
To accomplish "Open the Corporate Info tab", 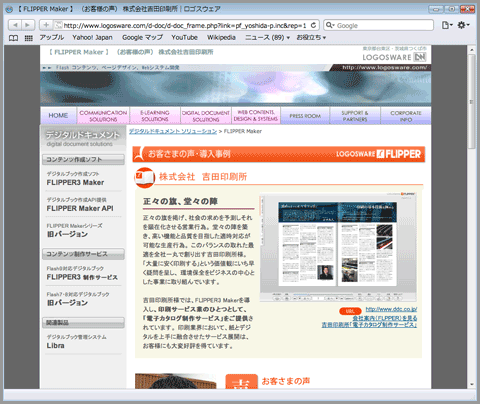I will pyautogui.click(x=406, y=116).
